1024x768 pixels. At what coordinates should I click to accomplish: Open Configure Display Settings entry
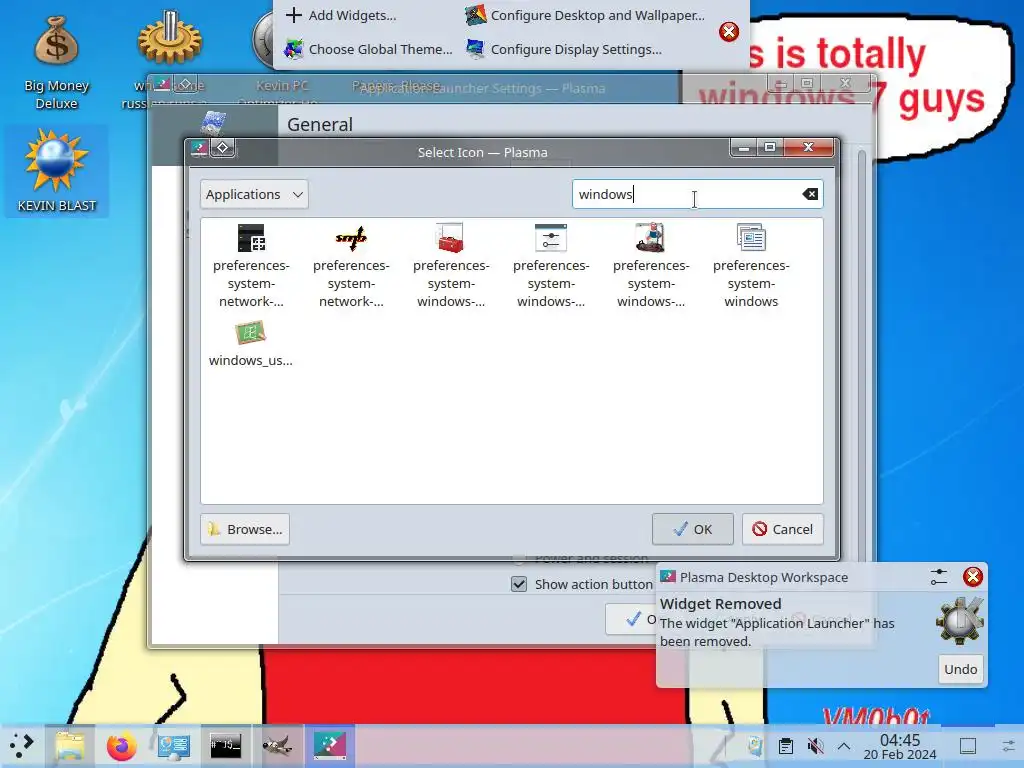pyautogui.click(x=564, y=49)
